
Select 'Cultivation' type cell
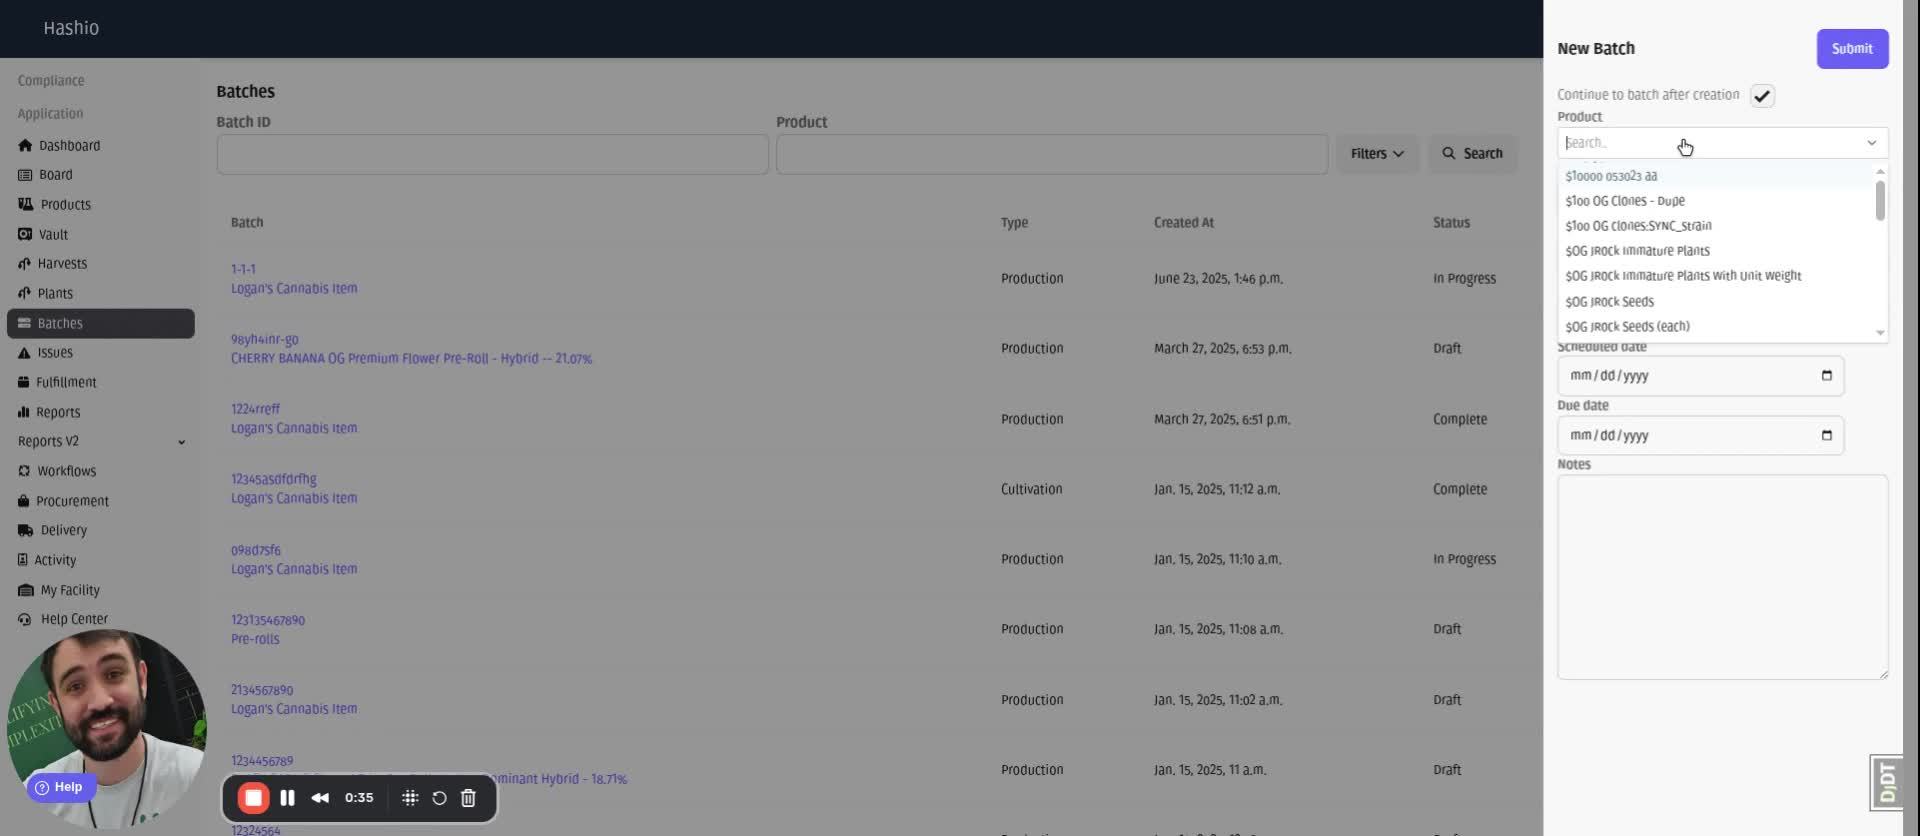click(x=1031, y=489)
